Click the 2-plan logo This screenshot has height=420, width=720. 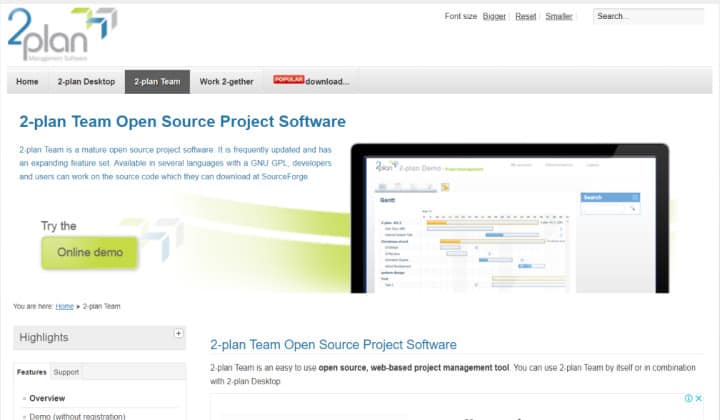[x=62, y=34]
